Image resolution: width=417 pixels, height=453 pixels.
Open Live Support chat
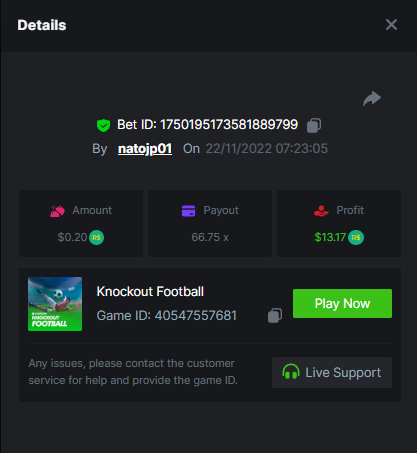332,372
